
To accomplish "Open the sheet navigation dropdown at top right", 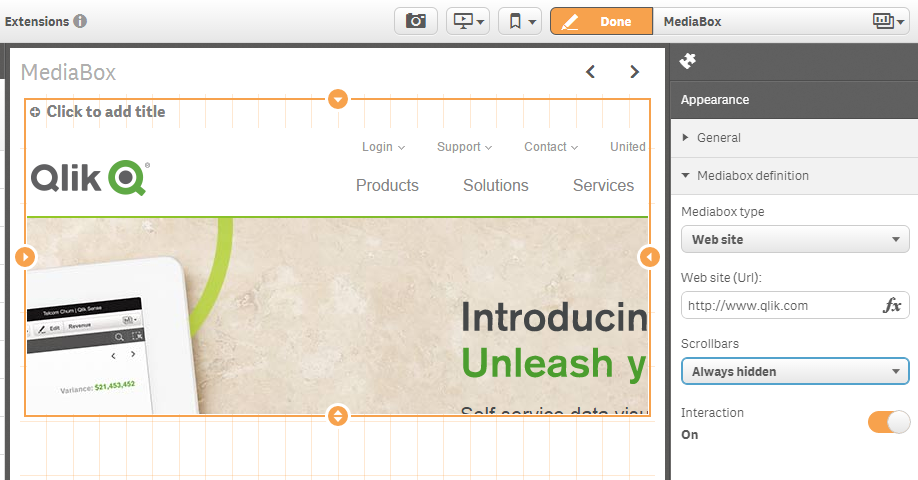I will (x=889, y=22).
